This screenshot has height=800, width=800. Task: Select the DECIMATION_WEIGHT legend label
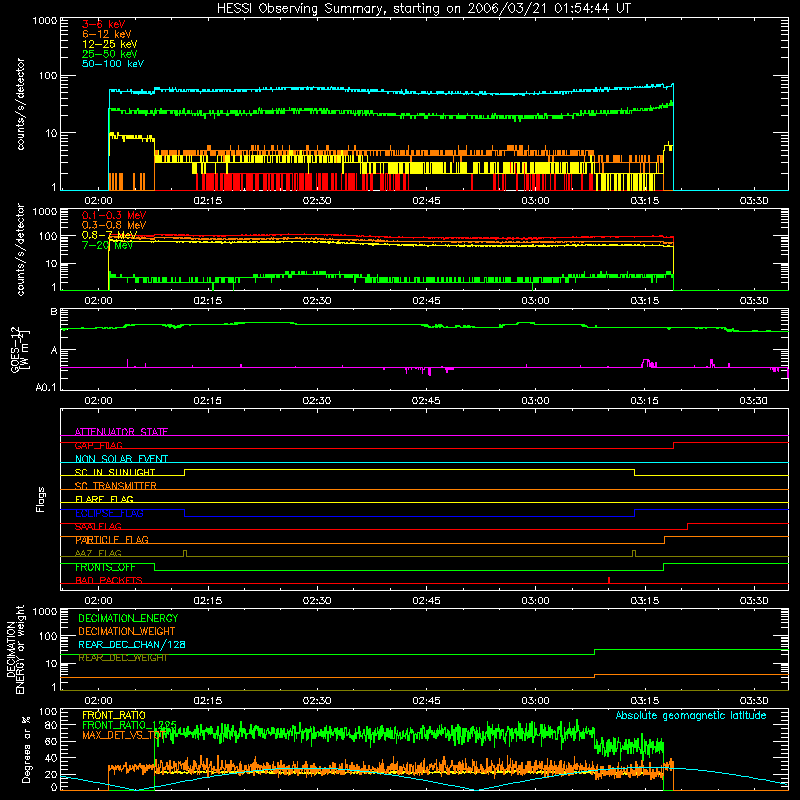[x=127, y=631]
